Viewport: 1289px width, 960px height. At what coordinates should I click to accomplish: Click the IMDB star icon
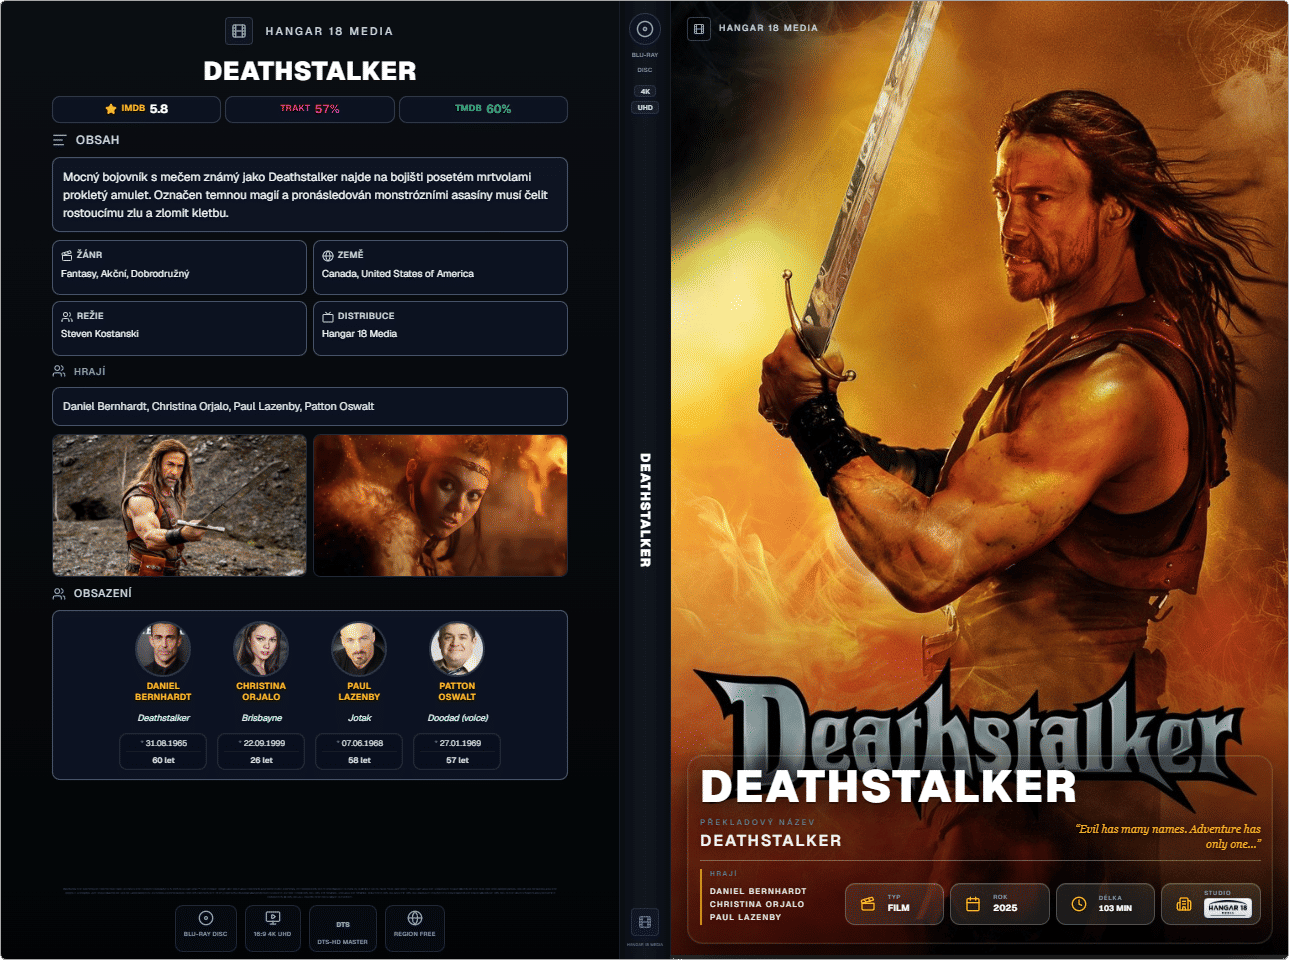coord(111,109)
